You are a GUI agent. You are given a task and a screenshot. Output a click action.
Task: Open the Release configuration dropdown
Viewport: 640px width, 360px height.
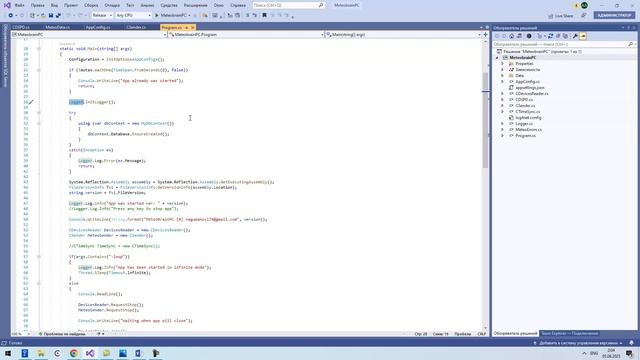tap(102, 16)
